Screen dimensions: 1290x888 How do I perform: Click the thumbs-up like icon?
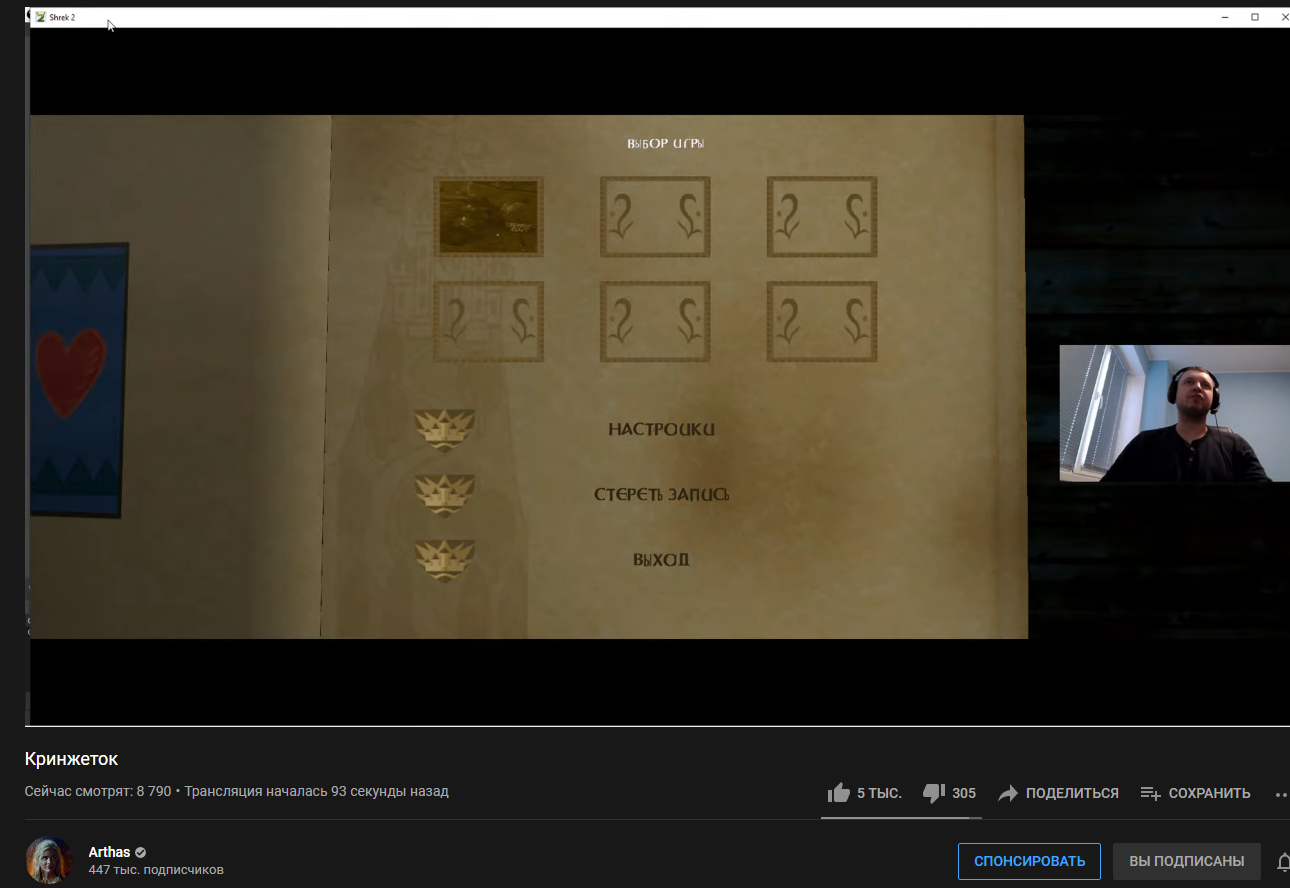[839, 793]
